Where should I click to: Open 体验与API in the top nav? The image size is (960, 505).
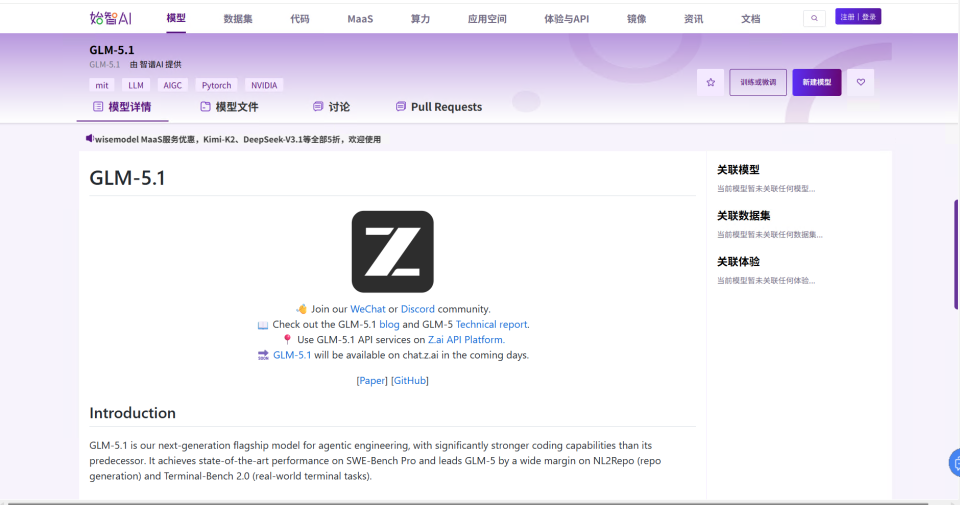coord(566,19)
